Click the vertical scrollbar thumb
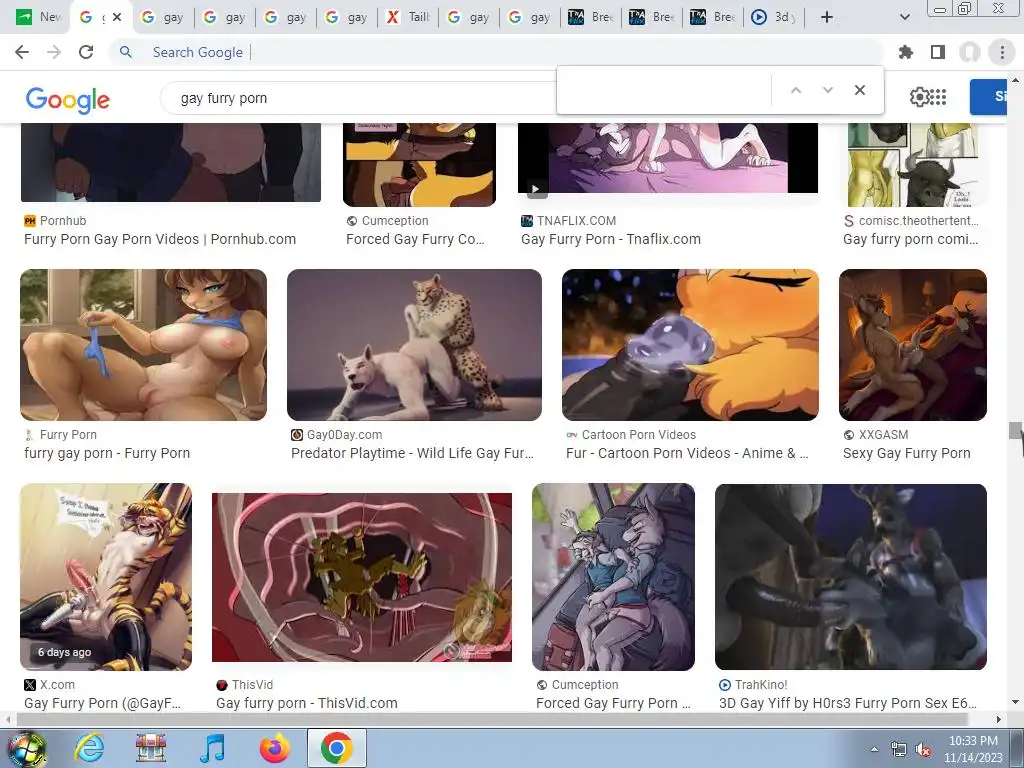 [1015, 431]
